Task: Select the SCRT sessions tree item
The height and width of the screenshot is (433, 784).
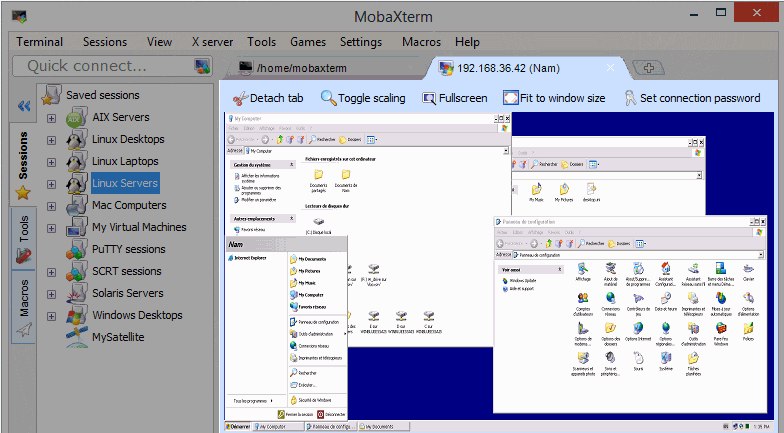Action: point(126,271)
